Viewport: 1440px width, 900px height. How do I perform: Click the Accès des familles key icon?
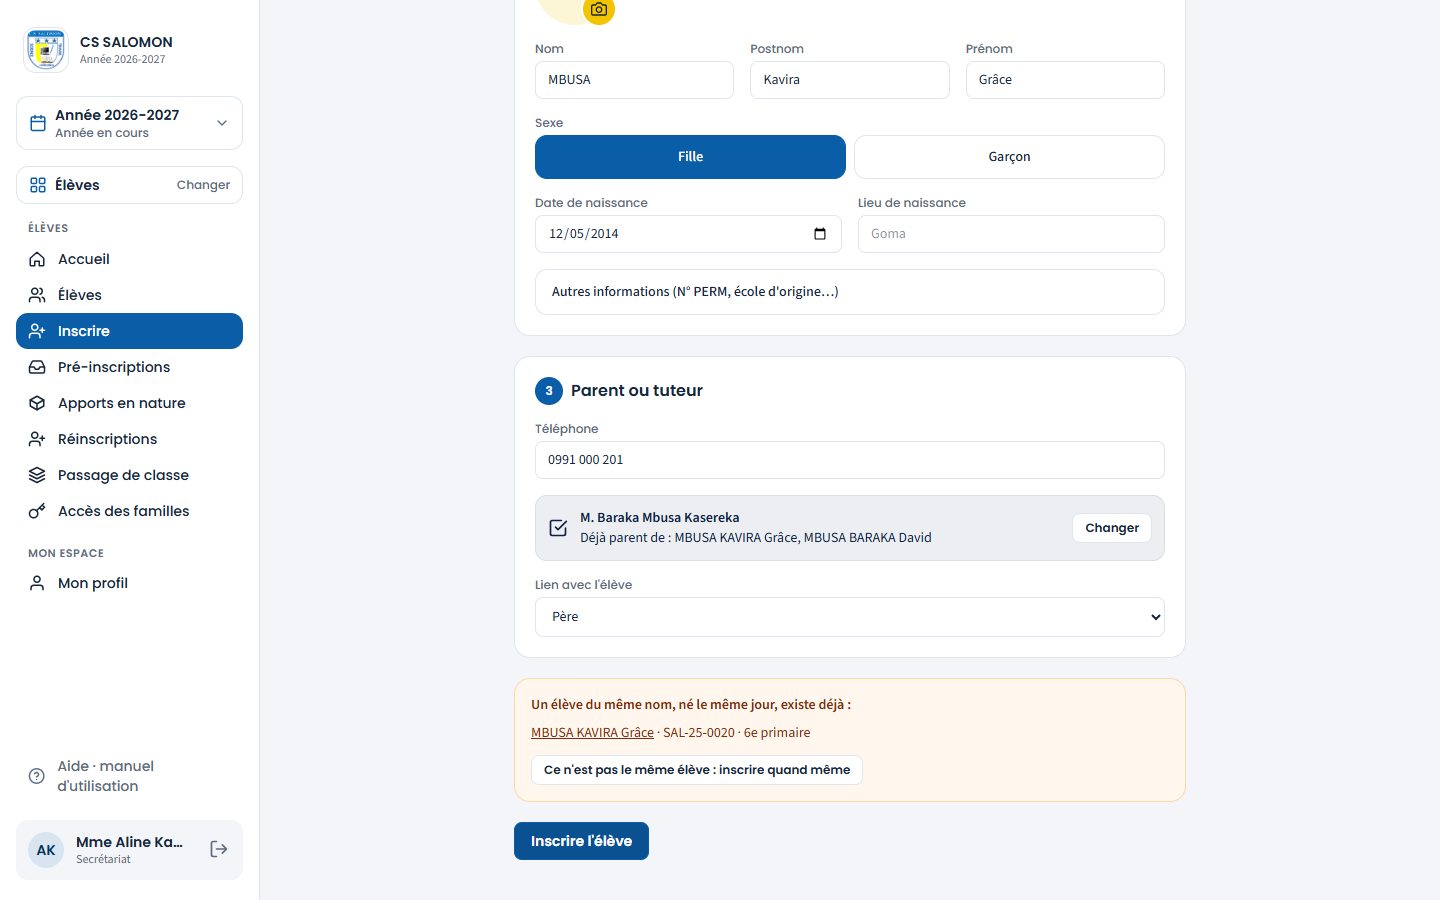pos(37,511)
